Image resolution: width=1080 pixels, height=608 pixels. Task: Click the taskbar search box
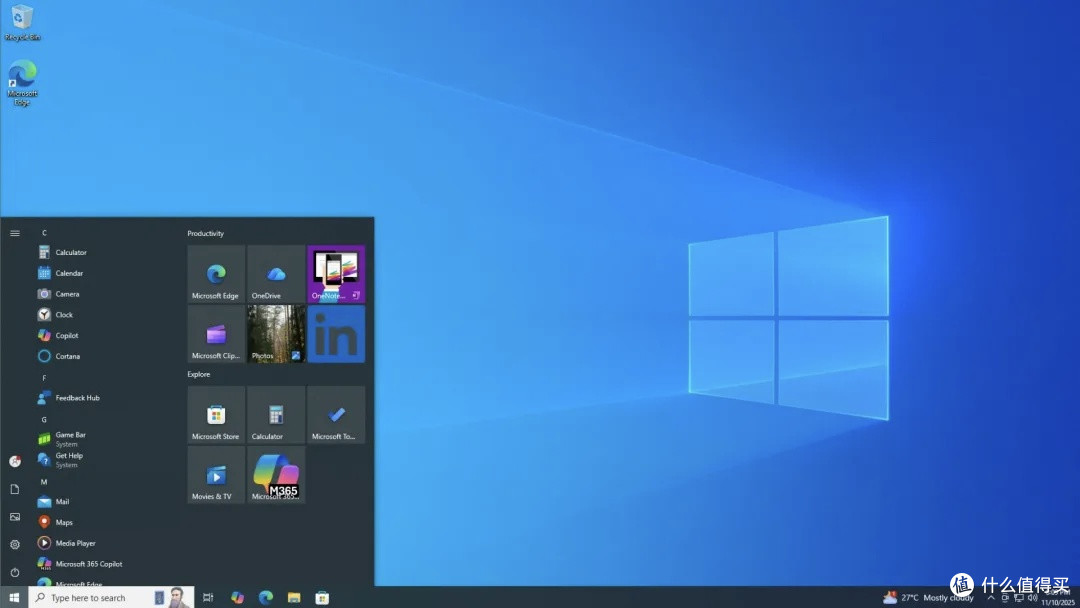(x=111, y=598)
